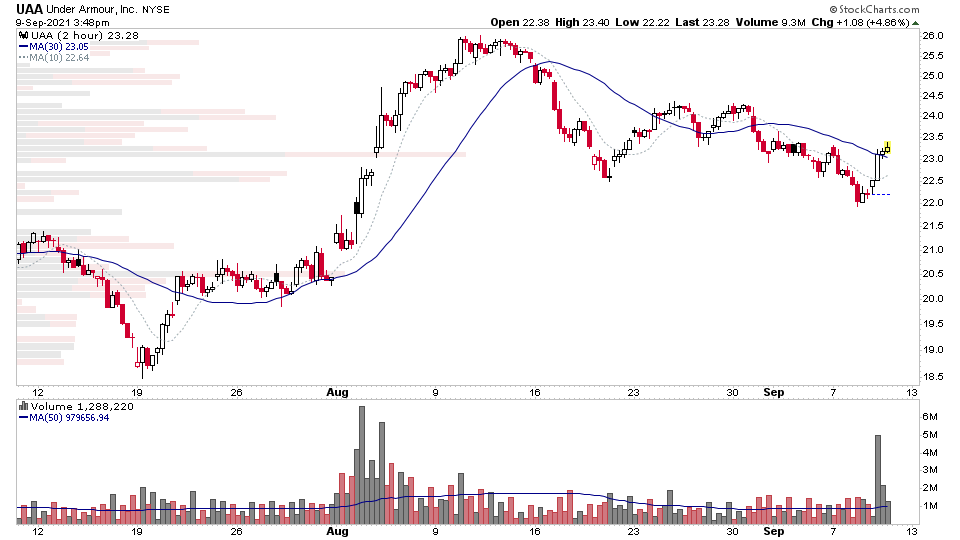Click the 26.0 price axis label
Viewport: 960px width, 540px height.
(x=932, y=36)
